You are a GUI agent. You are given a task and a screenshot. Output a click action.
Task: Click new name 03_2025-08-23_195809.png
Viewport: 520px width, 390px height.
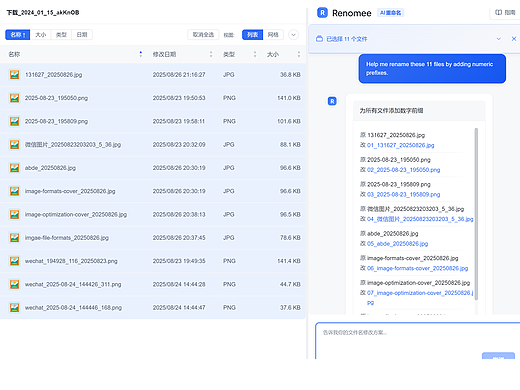click(403, 194)
